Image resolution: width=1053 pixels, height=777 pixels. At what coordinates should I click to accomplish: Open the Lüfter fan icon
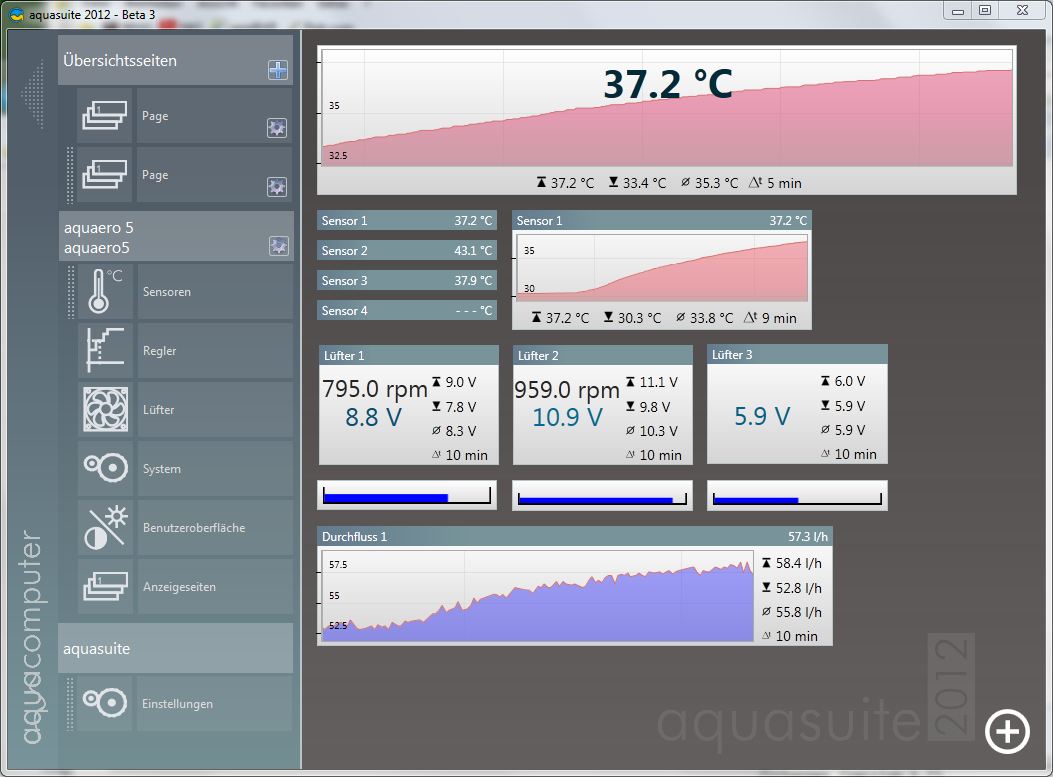tap(105, 410)
